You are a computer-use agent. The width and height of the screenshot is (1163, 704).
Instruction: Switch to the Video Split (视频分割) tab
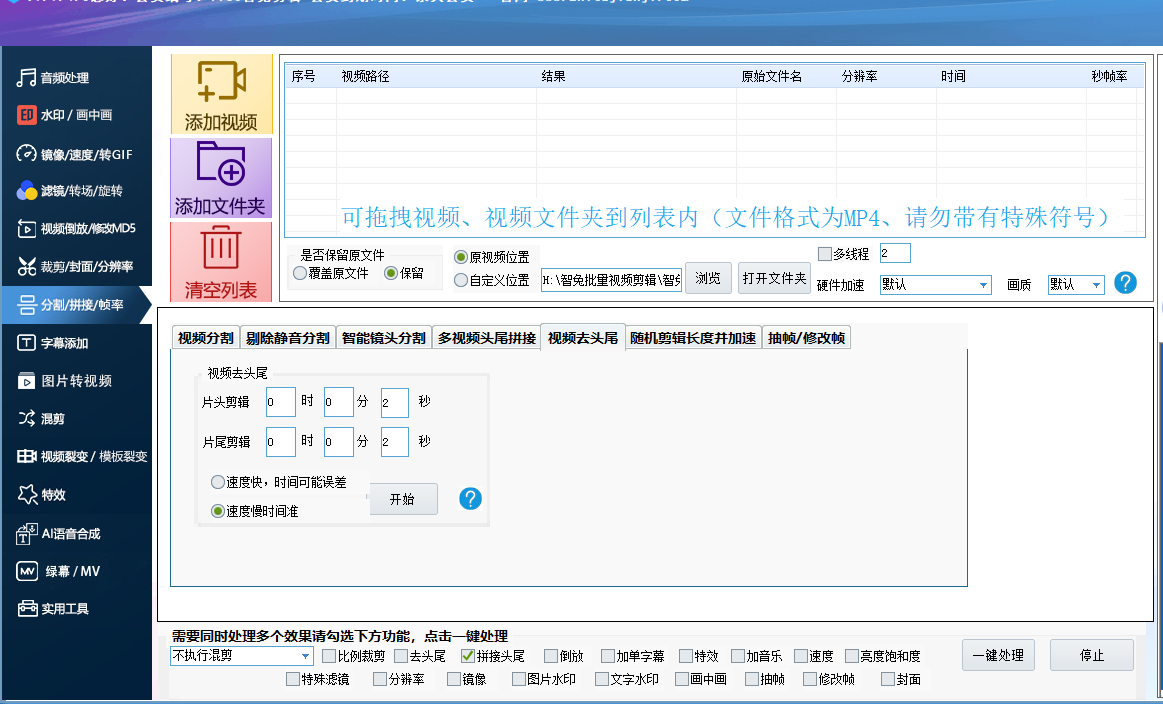coord(205,338)
